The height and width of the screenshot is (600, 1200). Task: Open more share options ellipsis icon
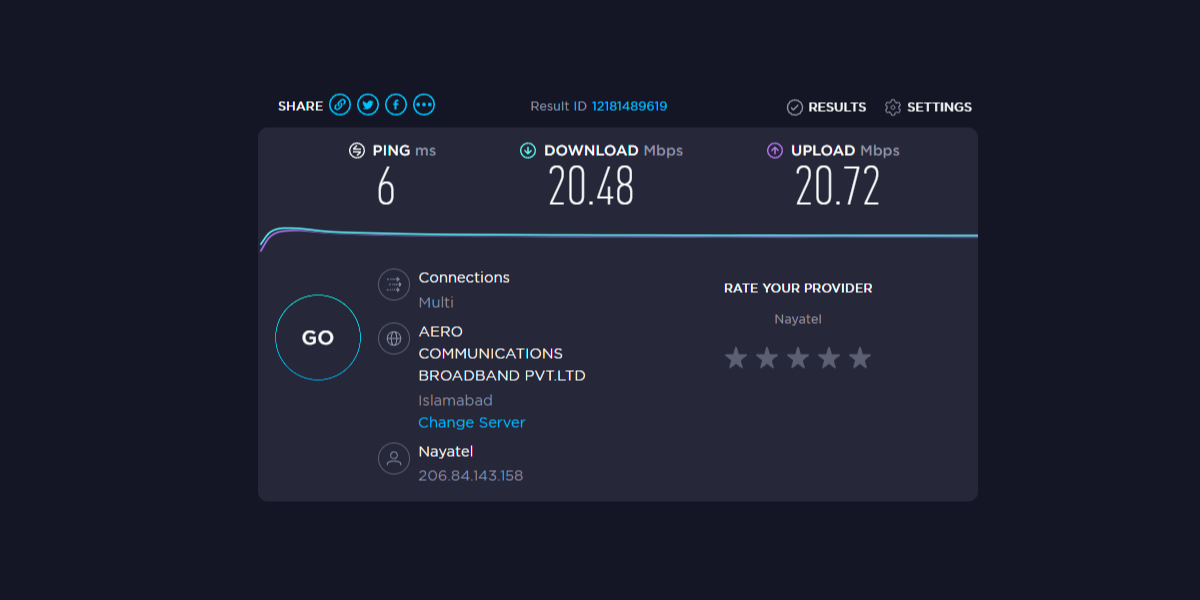(424, 105)
